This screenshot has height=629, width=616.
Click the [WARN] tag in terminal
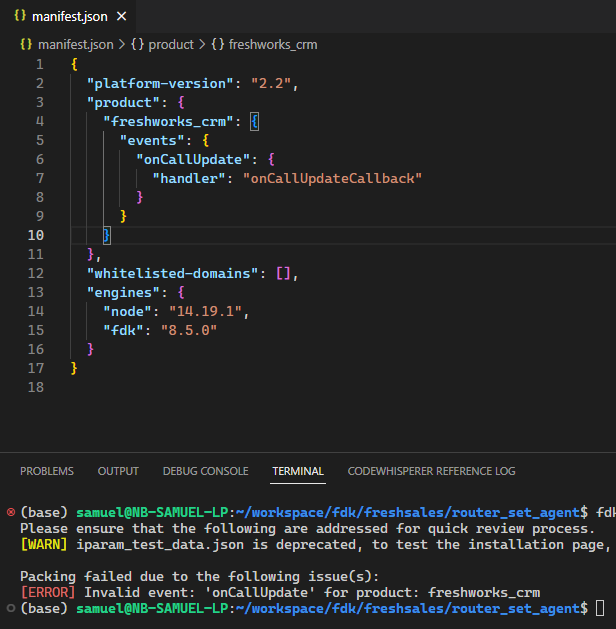tap(44, 544)
